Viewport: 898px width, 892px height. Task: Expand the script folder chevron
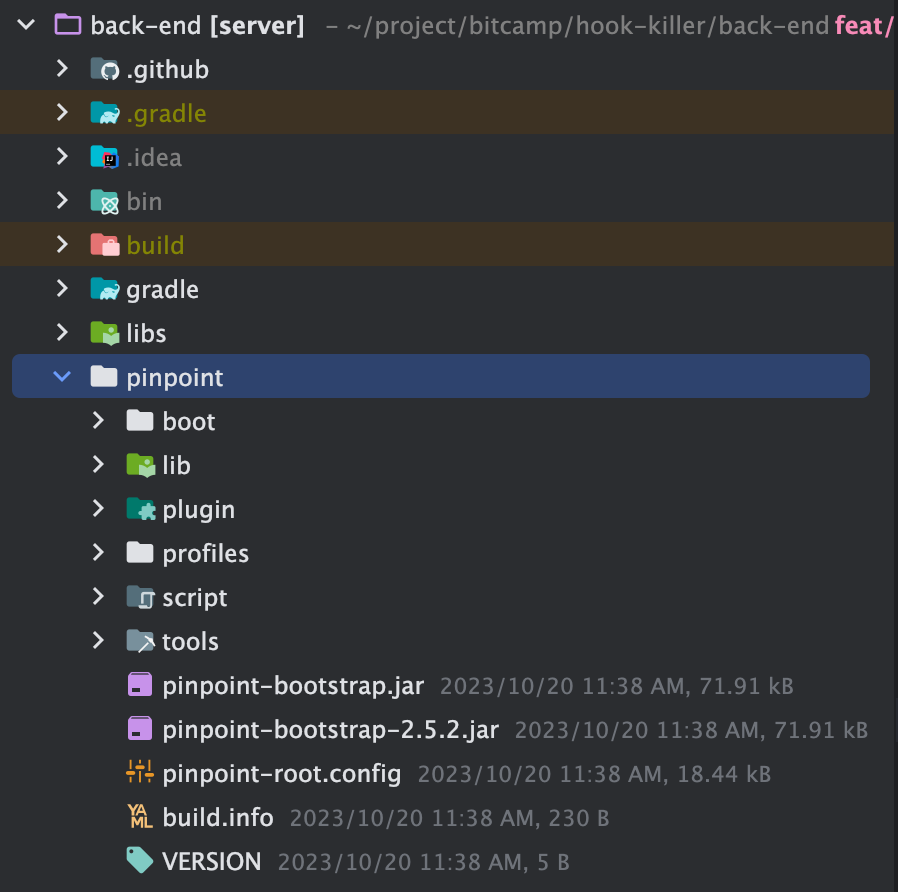99,597
